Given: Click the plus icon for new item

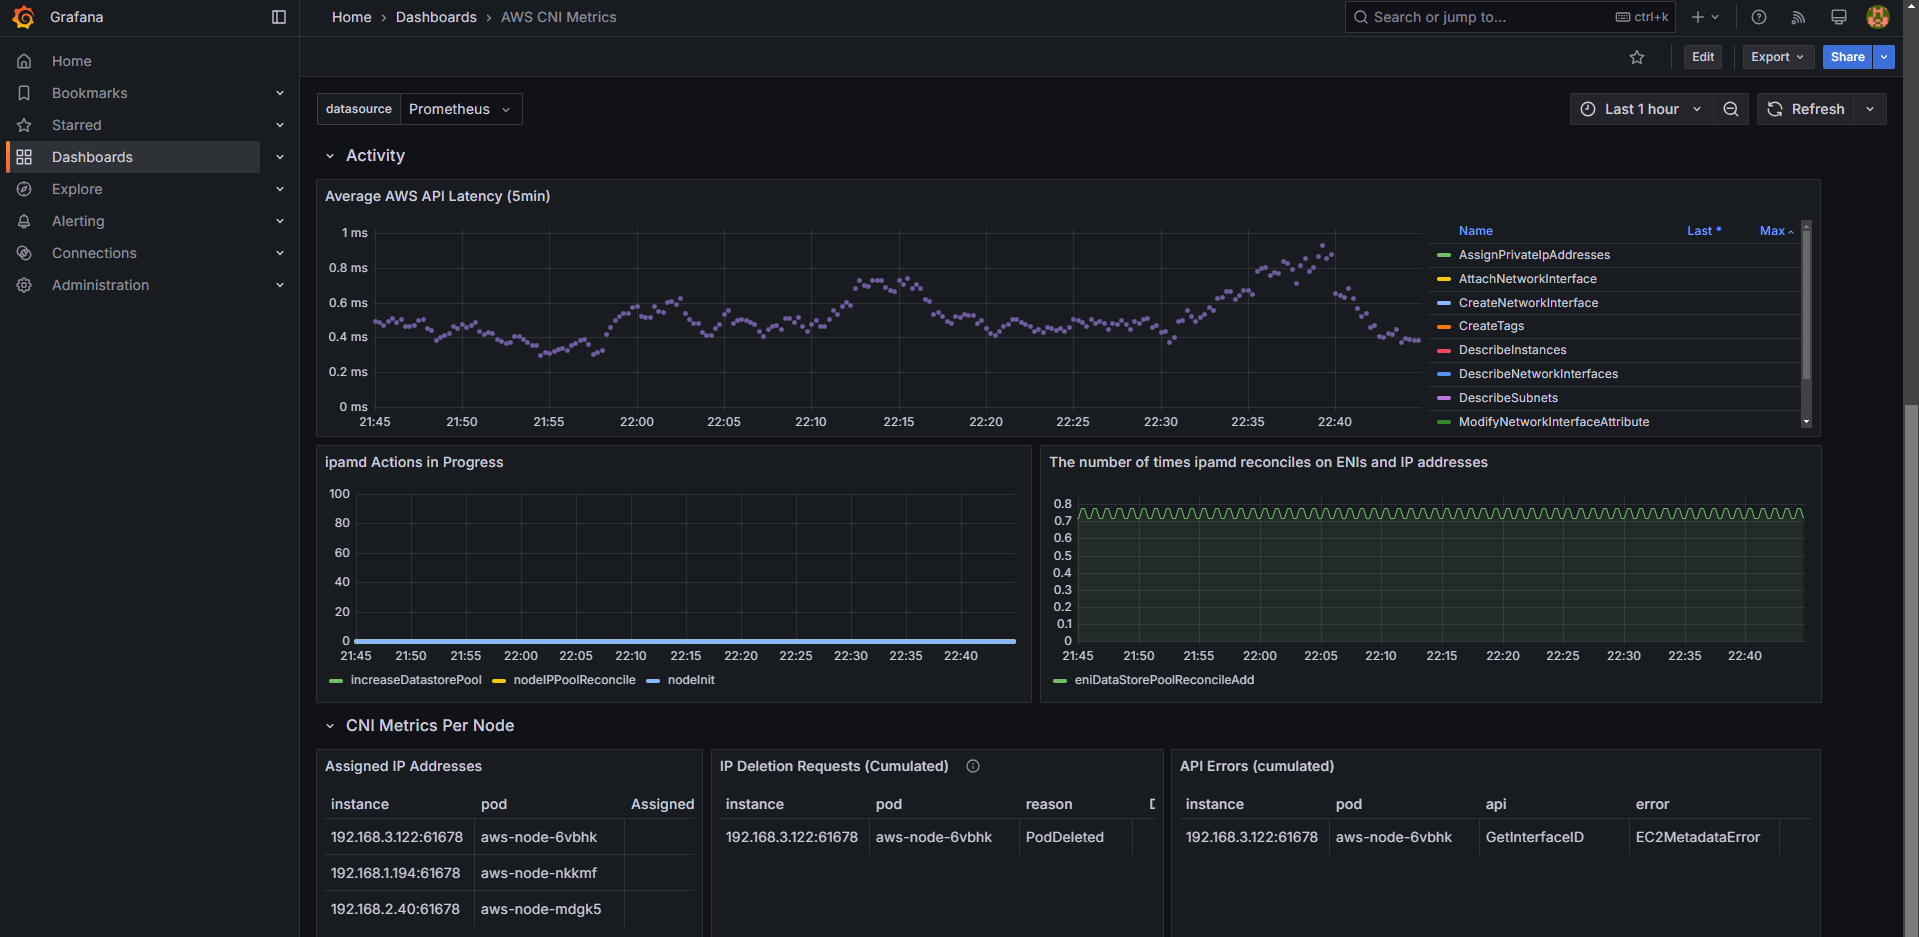Looking at the screenshot, I should click(x=1704, y=17).
